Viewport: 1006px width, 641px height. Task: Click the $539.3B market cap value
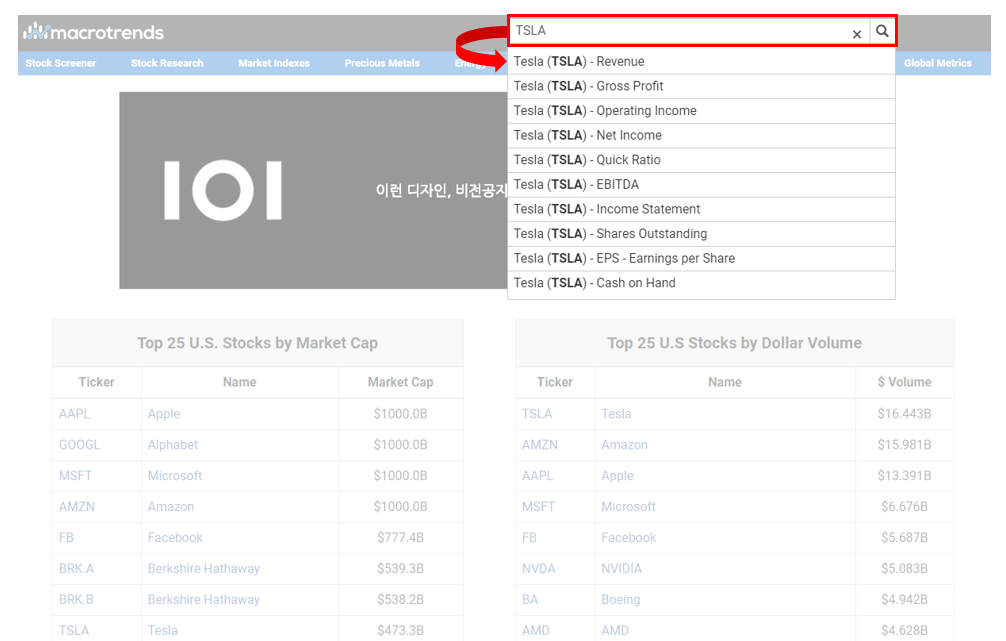tap(400, 568)
